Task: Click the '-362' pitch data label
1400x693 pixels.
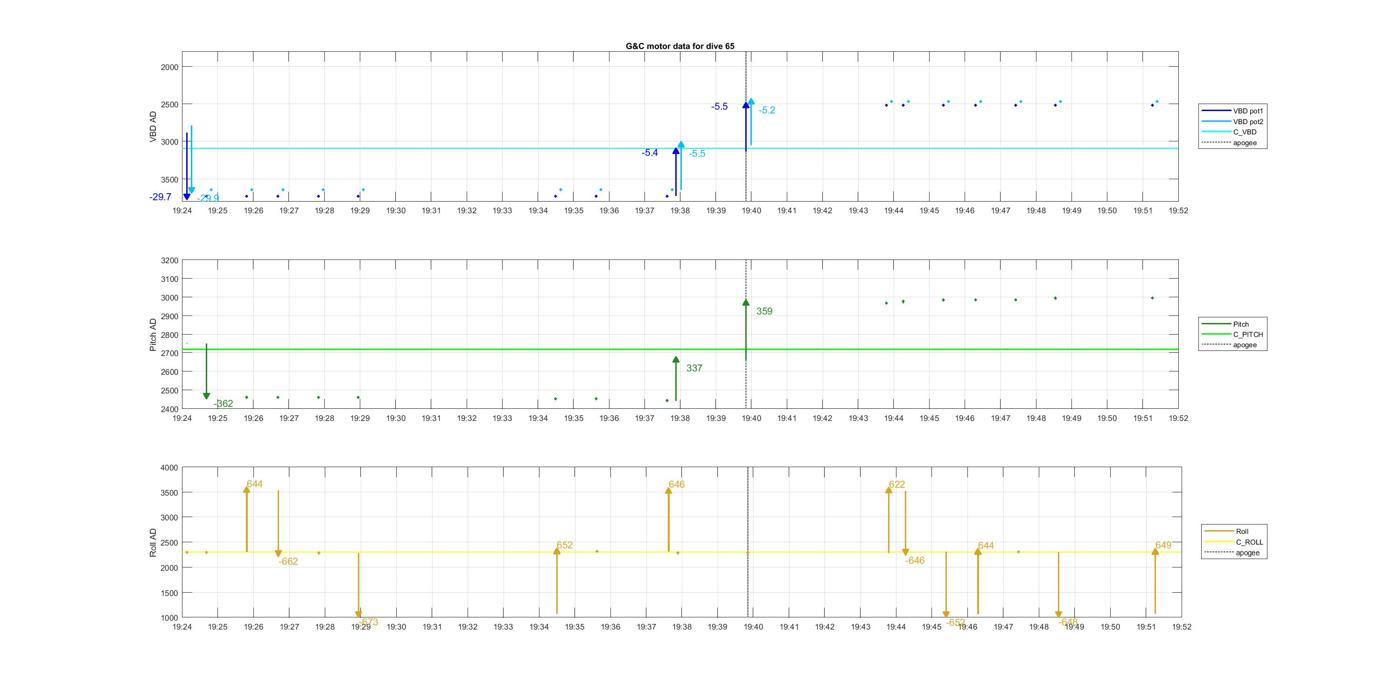Action: [x=223, y=404]
